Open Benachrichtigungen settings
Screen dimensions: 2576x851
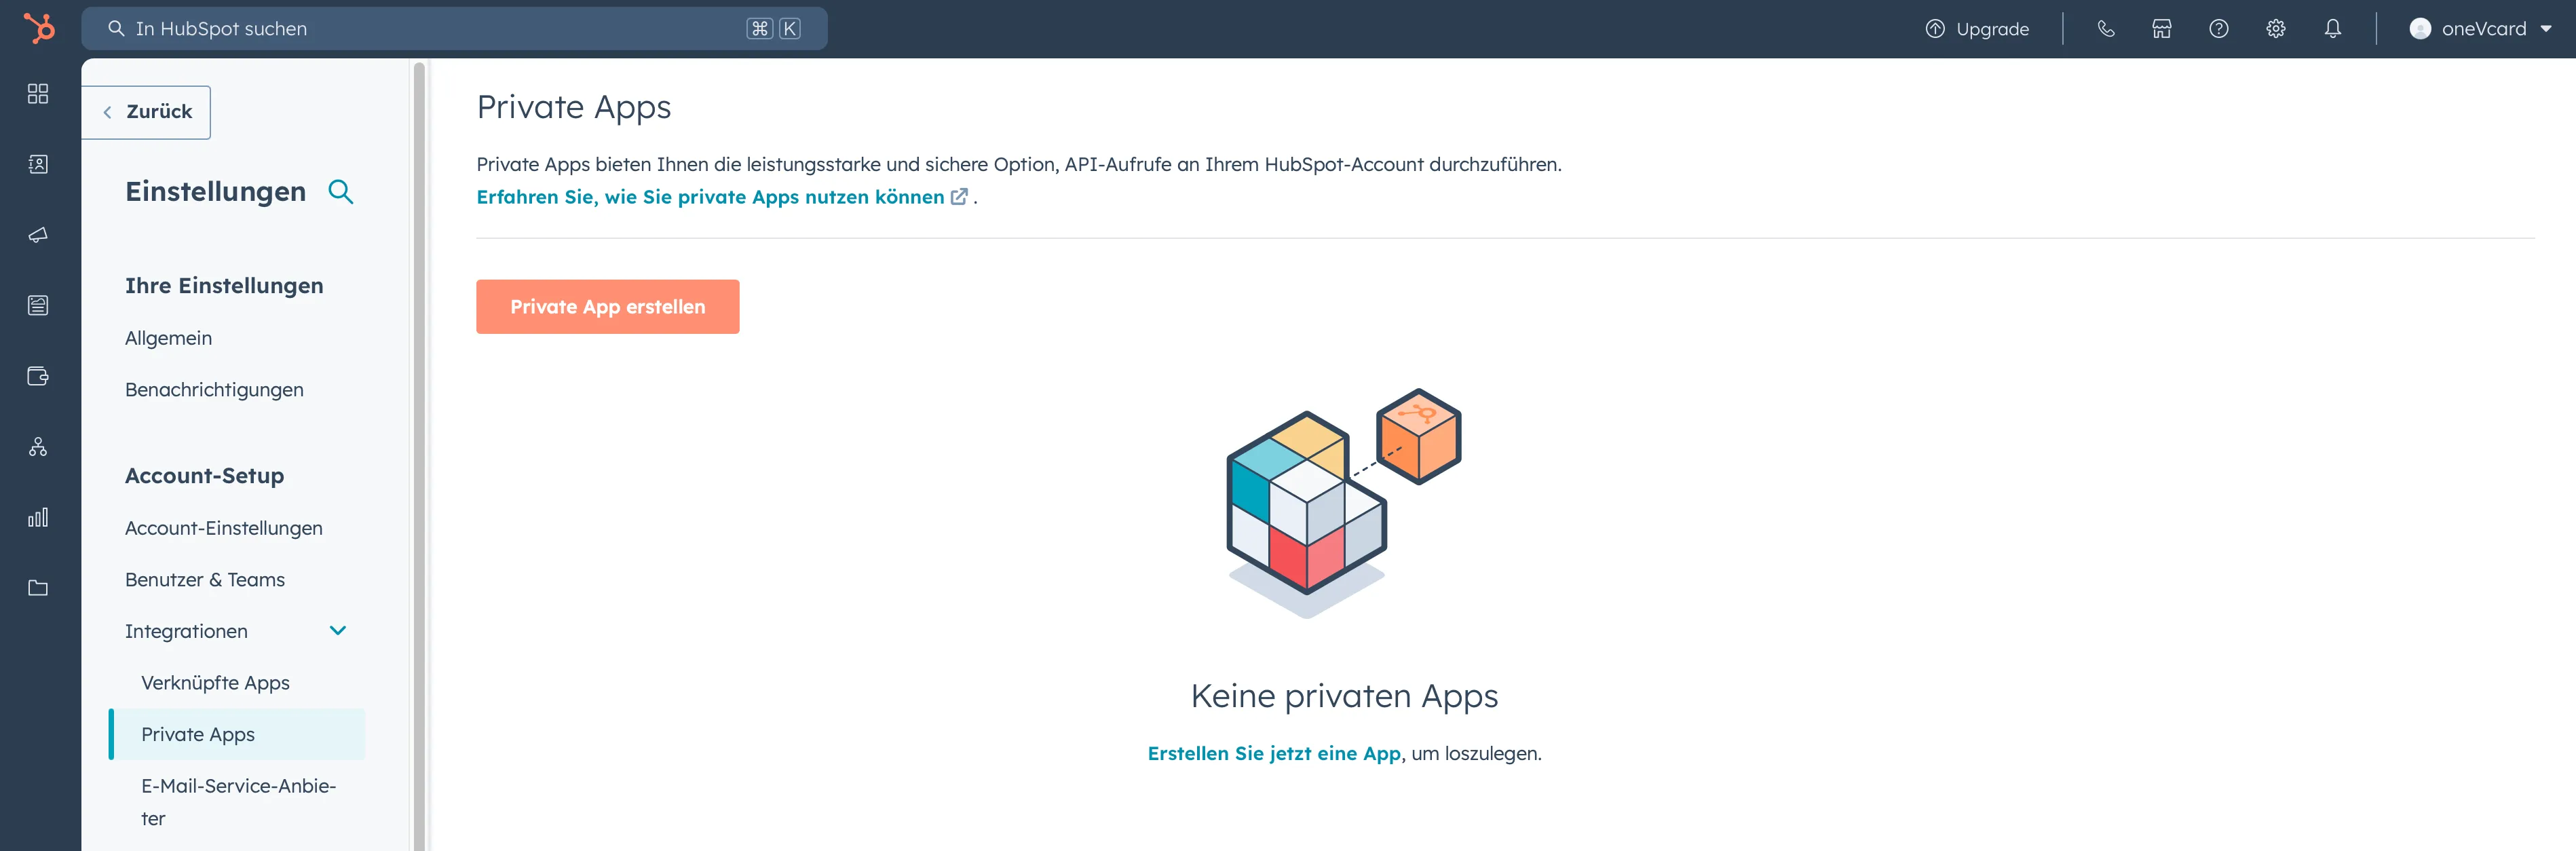(x=214, y=390)
